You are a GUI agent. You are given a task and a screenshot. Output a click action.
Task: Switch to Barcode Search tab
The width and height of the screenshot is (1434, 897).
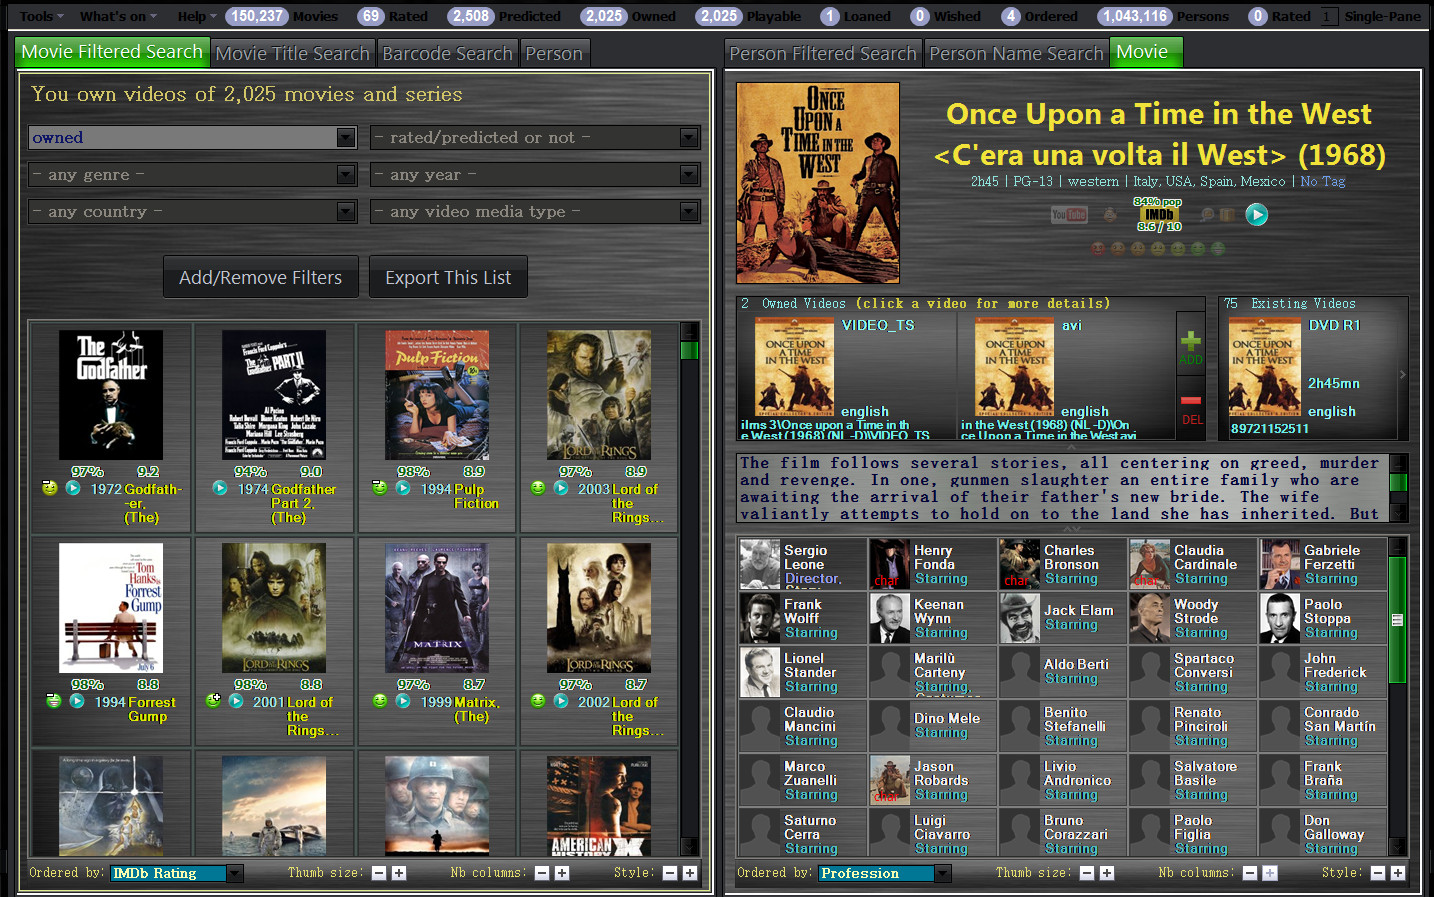[x=447, y=53]
